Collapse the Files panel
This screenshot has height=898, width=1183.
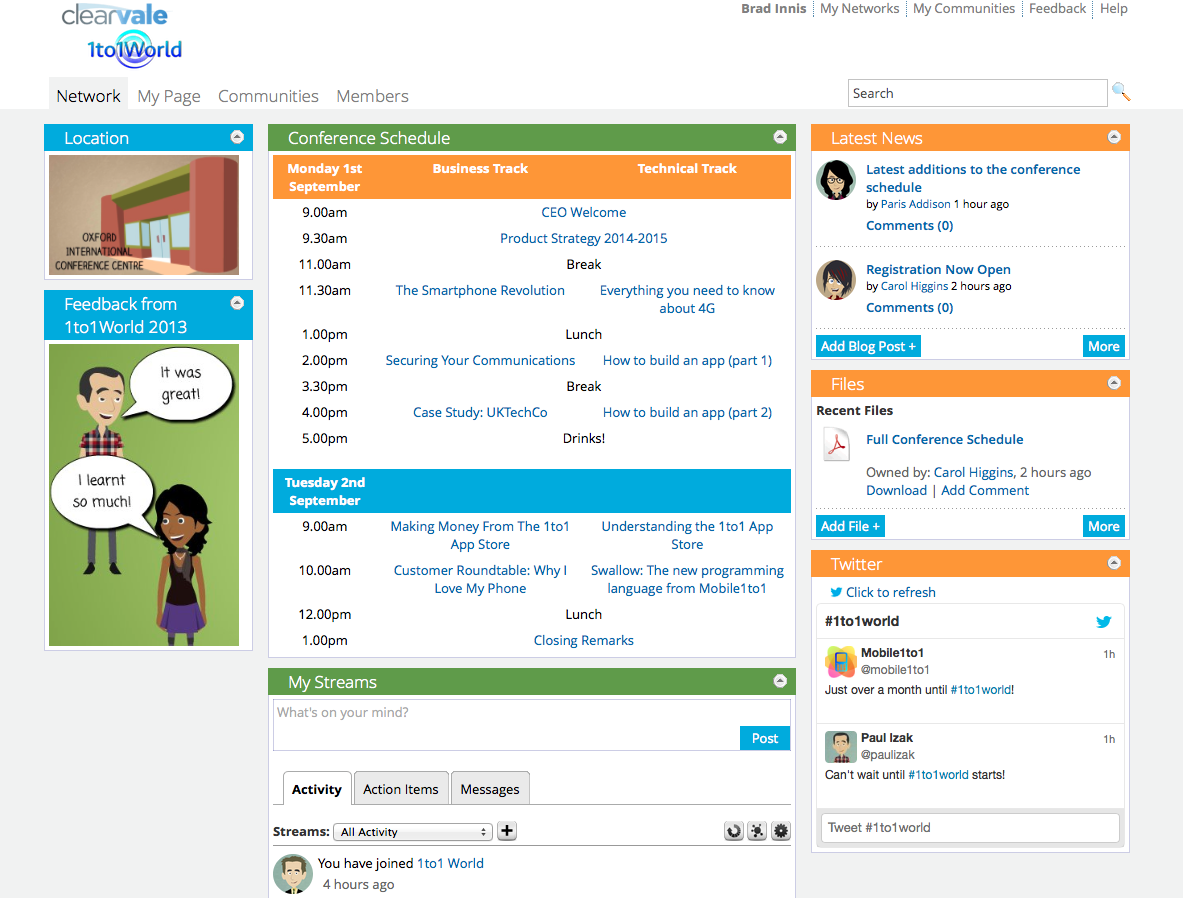point(1114,383)
